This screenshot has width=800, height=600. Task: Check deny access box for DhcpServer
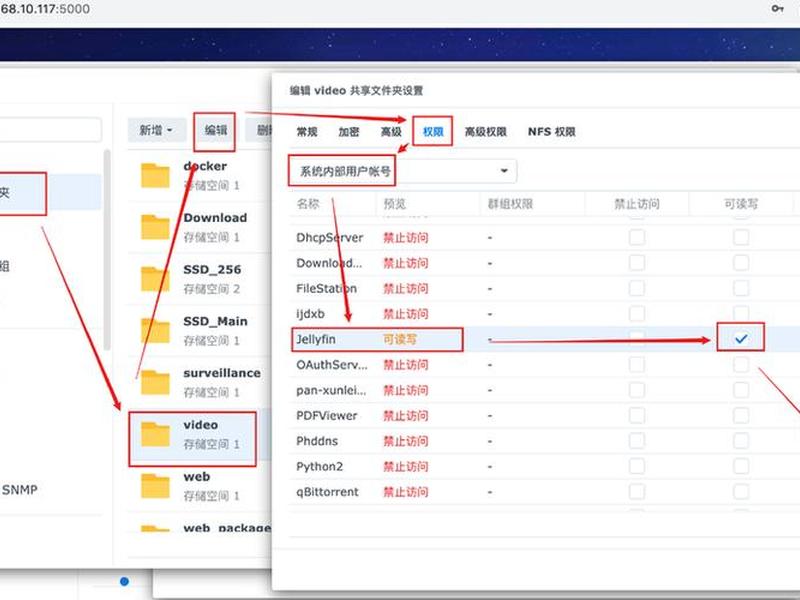tap(637, 237)
